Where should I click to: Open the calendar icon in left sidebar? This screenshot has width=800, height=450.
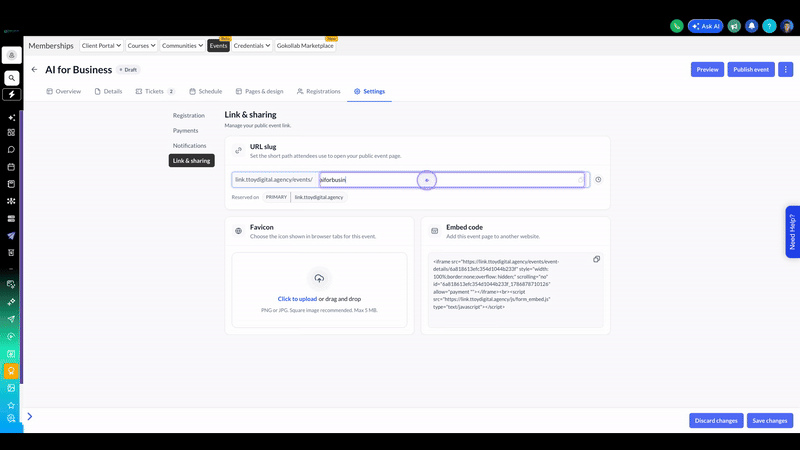11,167
